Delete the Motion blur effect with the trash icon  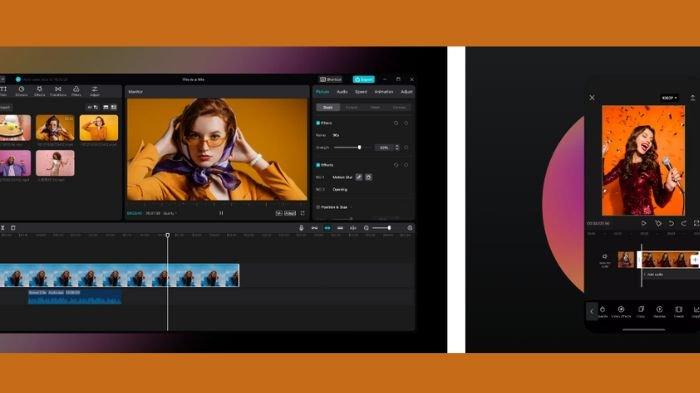368,177
